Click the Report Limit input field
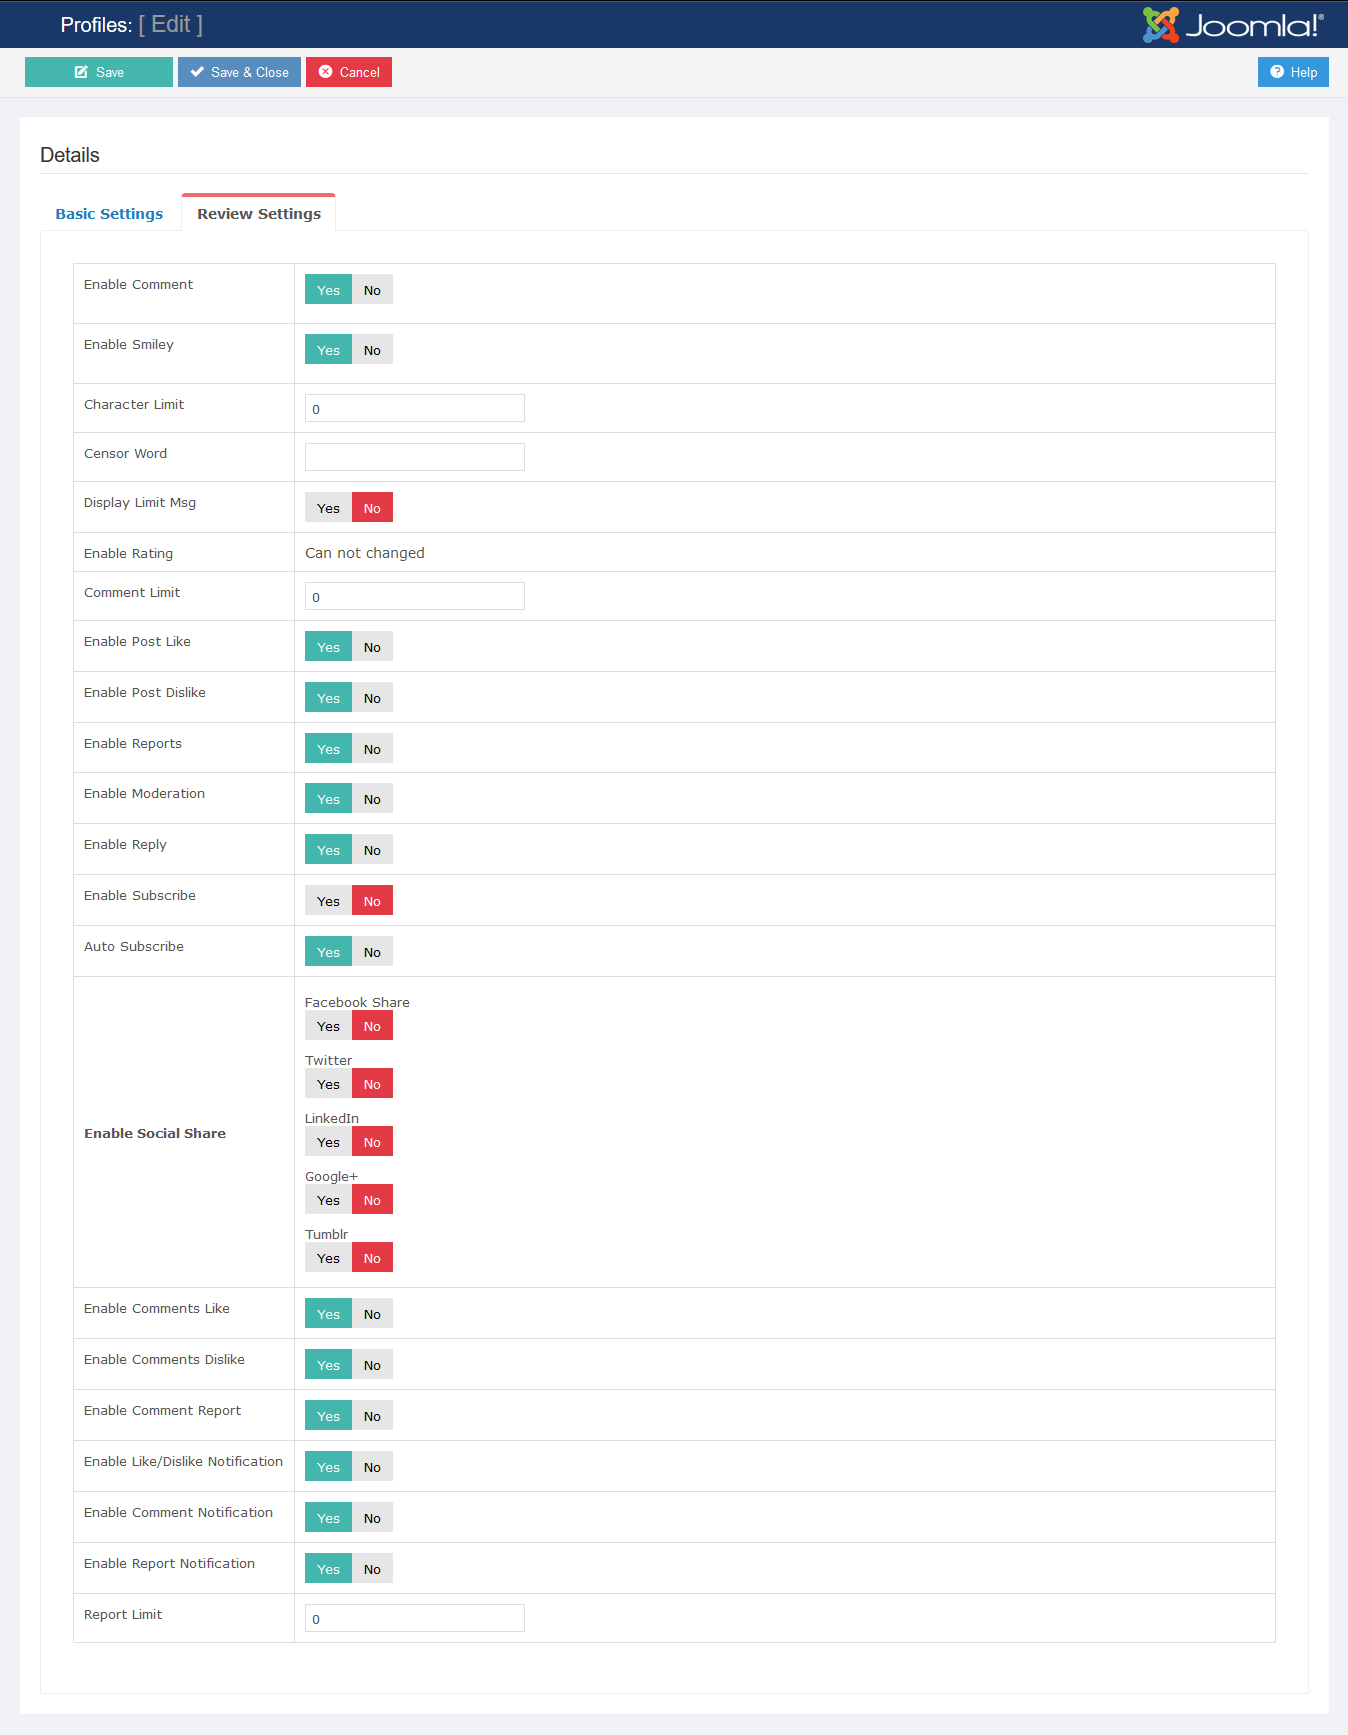 (x=414, y=1618)
